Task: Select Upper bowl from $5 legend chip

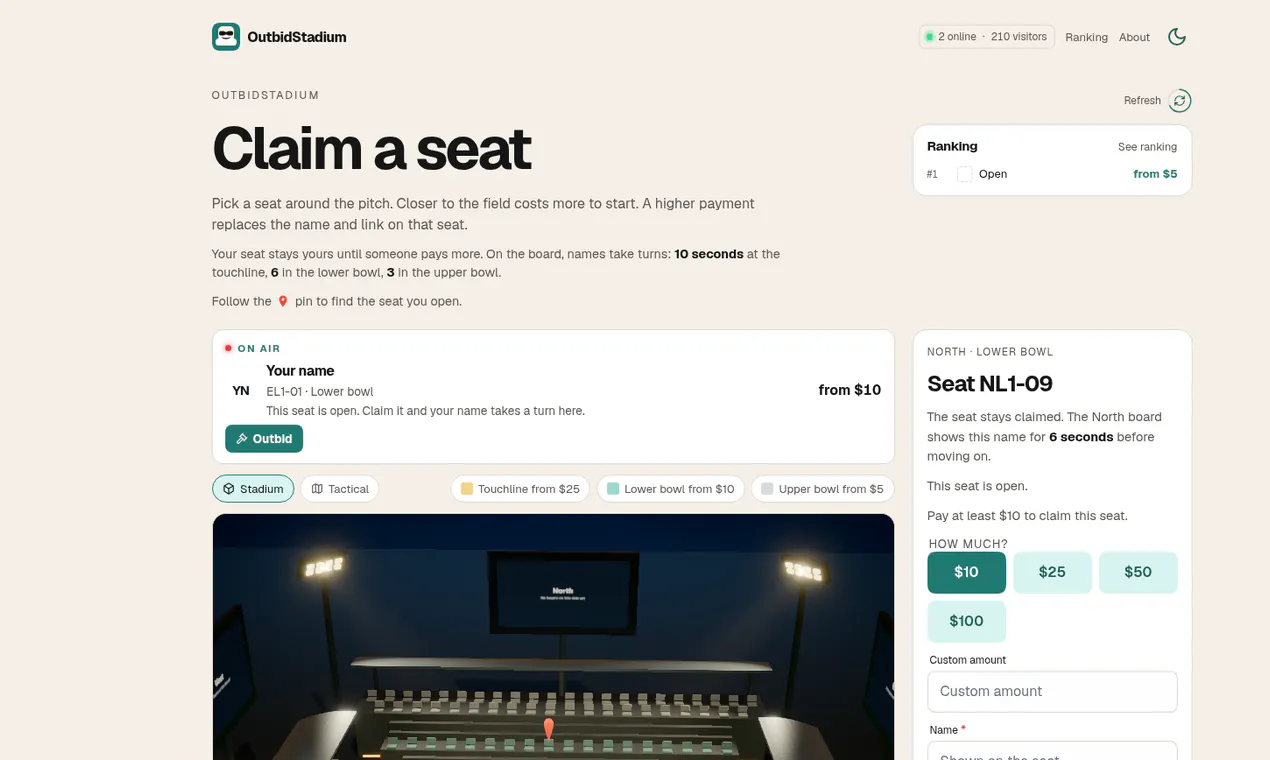Action: click(822, 488)
